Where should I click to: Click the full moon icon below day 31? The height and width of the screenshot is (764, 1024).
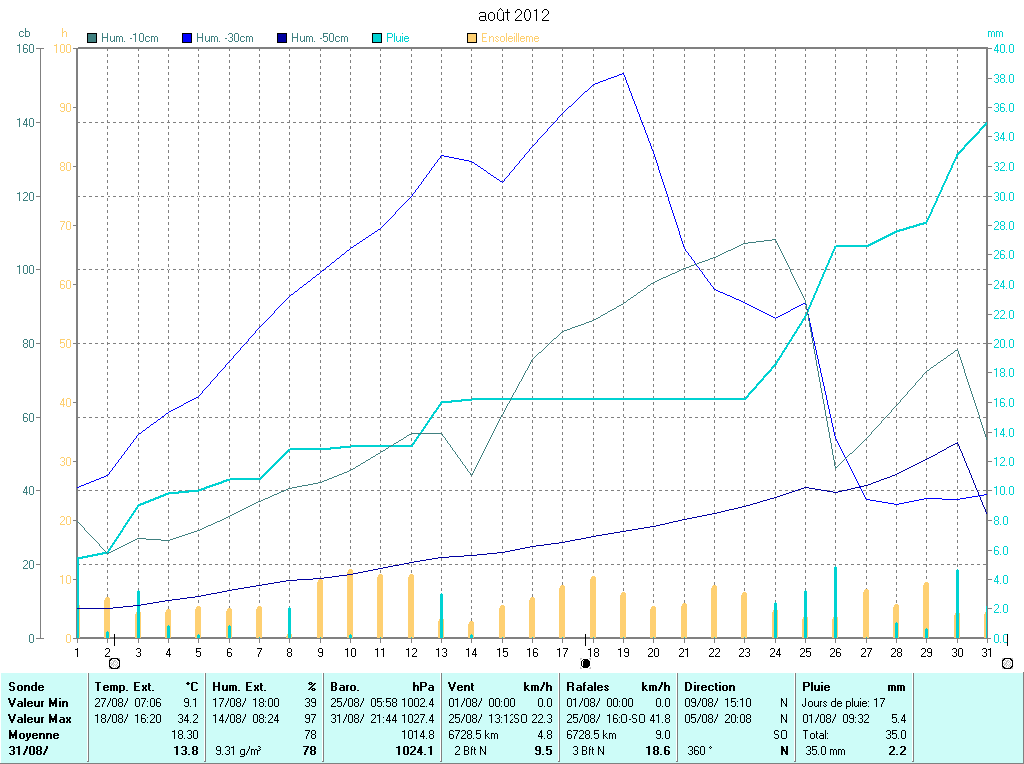coord(1006,663)
